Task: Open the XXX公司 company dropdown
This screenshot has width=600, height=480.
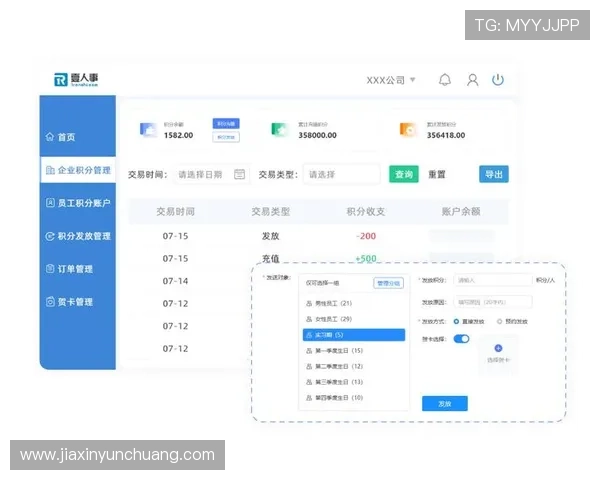Action: (x=391, y=80)
